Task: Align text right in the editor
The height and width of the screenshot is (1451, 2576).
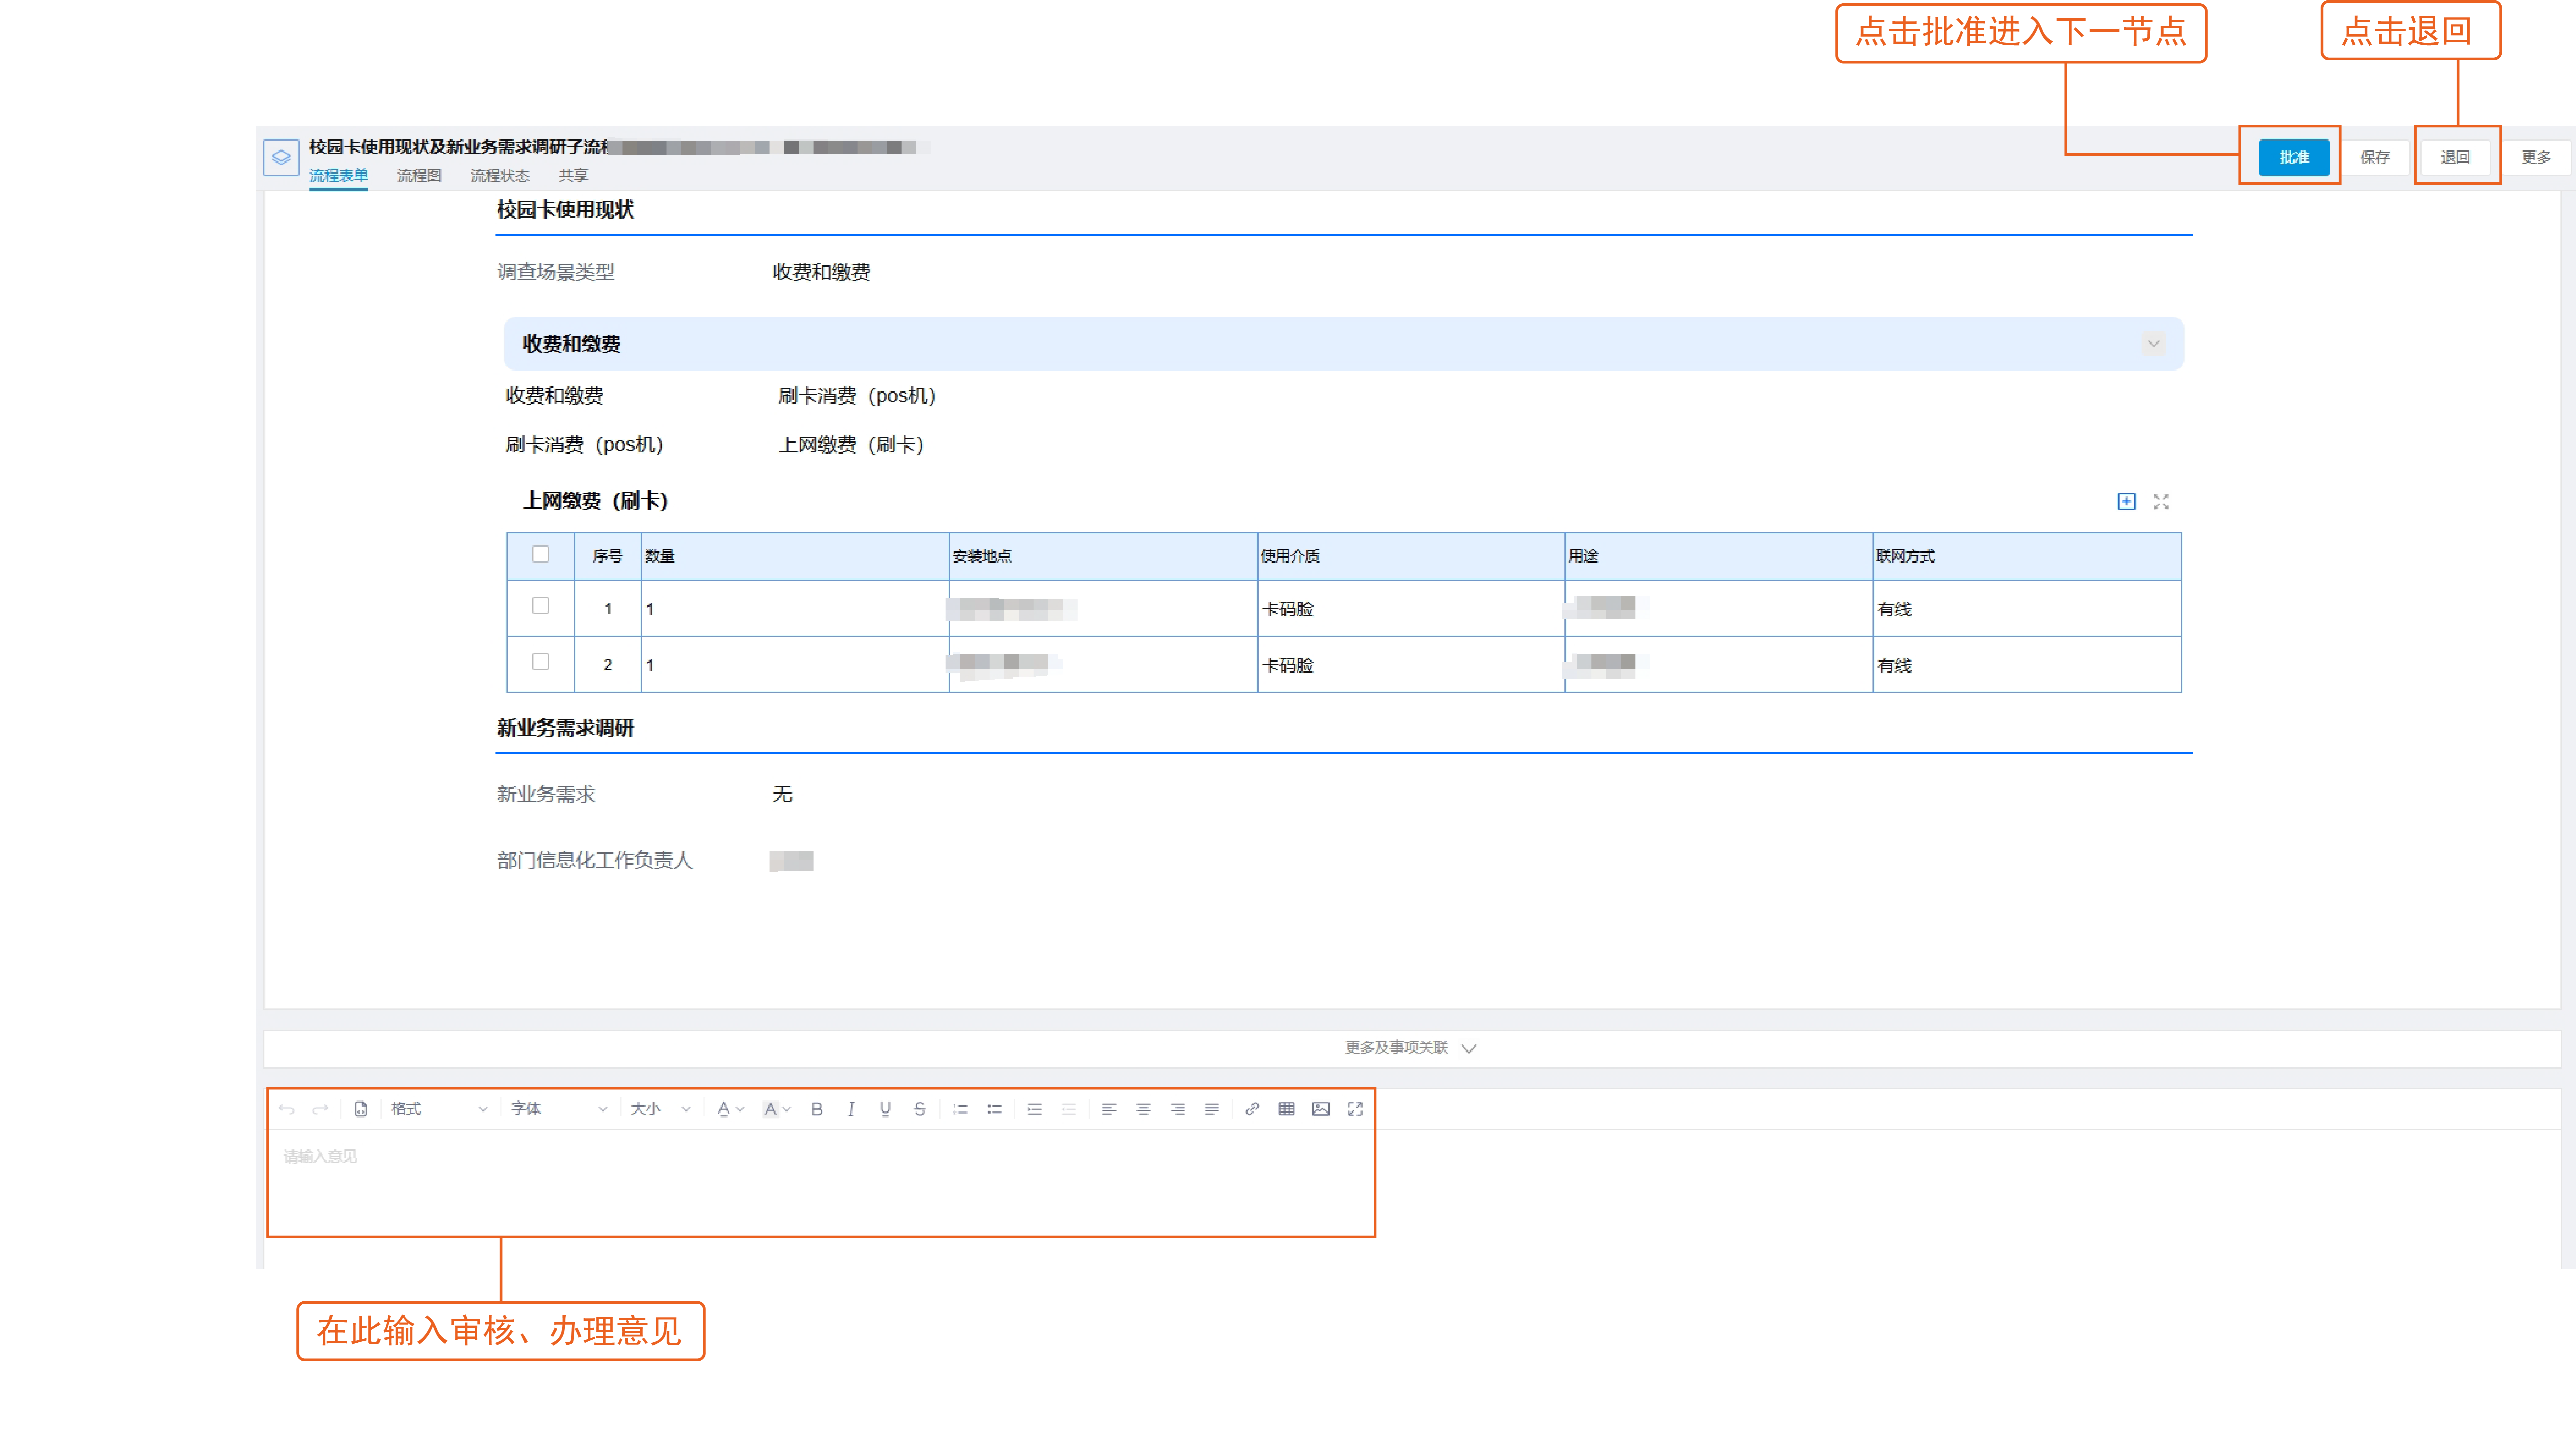Action: point(1178,1109)
